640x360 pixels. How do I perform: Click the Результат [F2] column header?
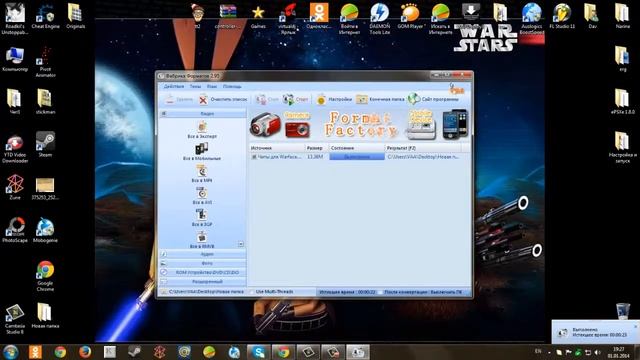click(423, 148)
